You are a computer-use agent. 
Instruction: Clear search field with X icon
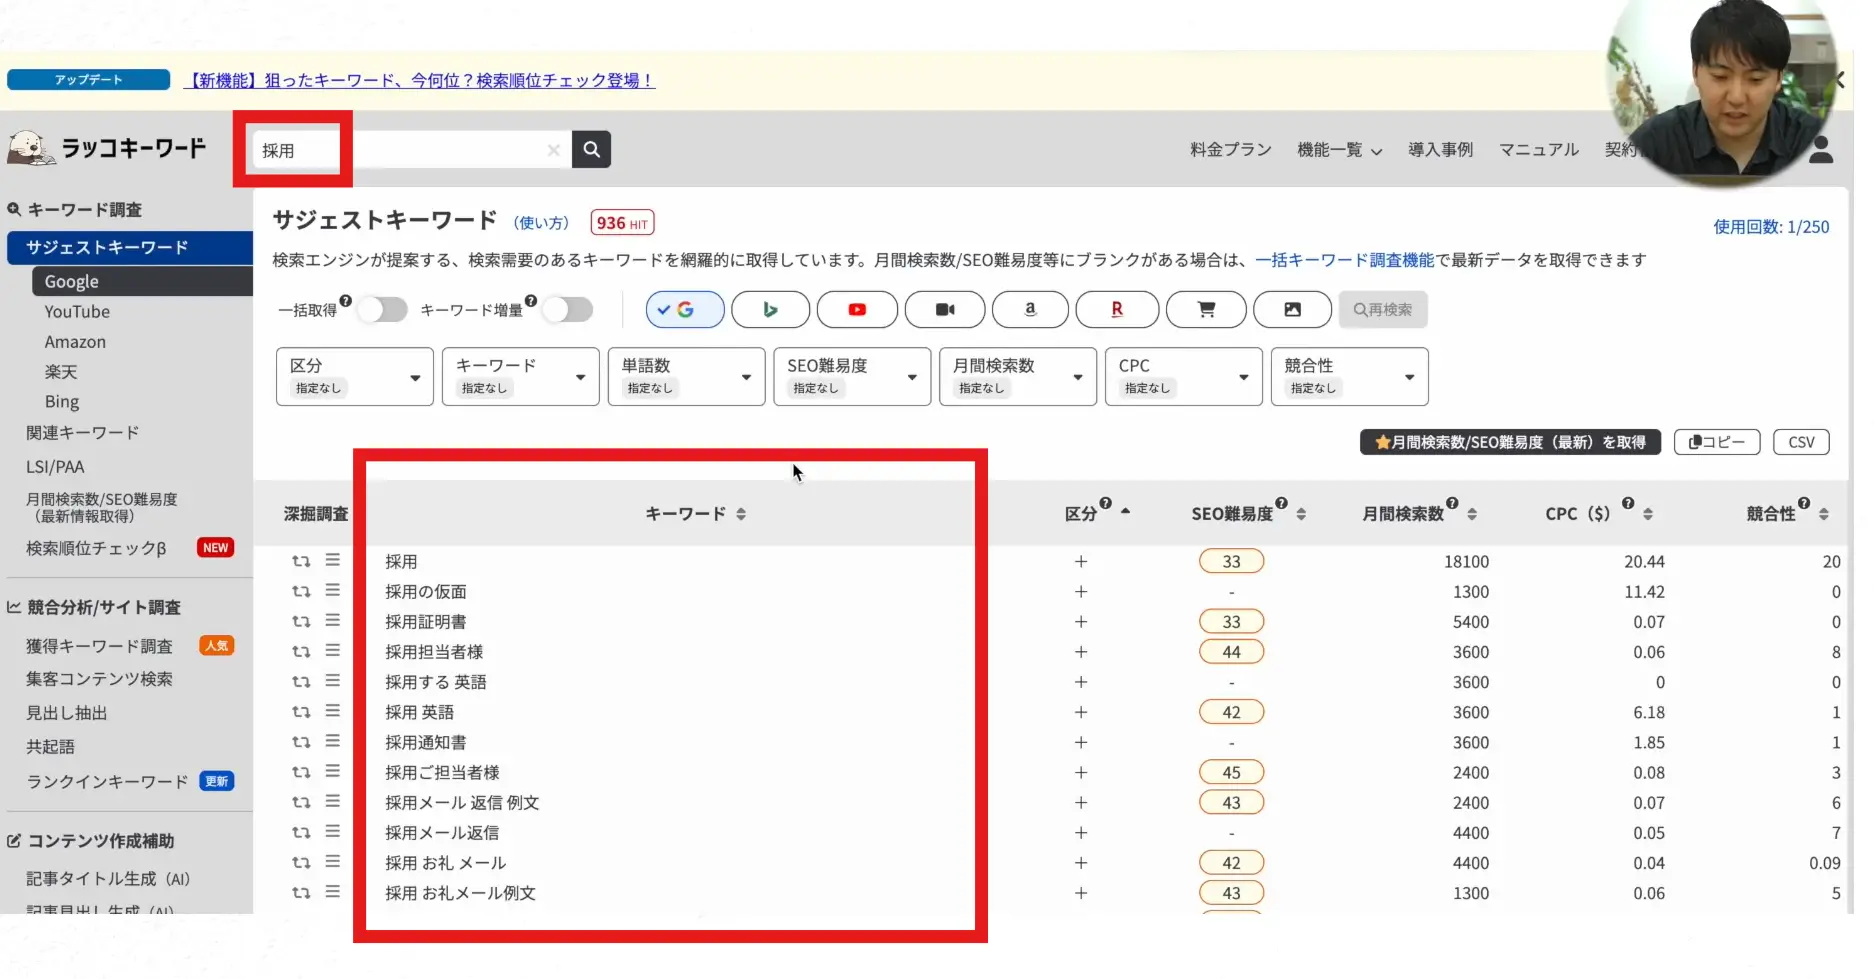coord(553,150)
